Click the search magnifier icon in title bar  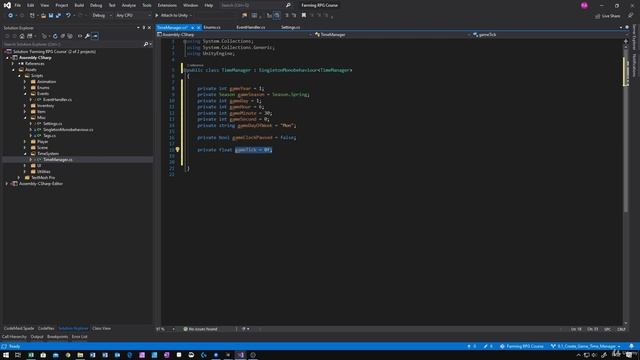pyautogui.click(x=288, y=5)
